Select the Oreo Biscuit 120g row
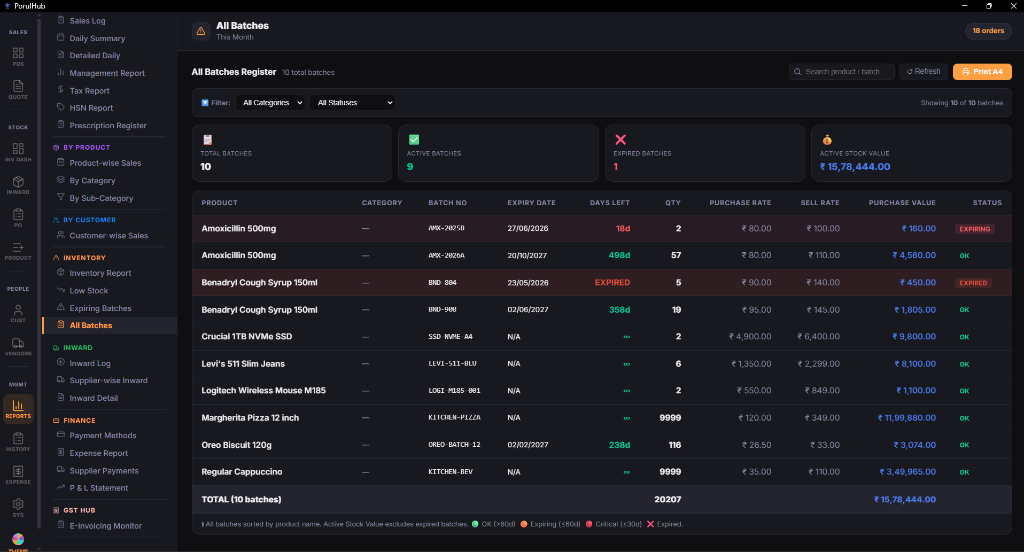The image size is (1024, 552). (601, 445)
